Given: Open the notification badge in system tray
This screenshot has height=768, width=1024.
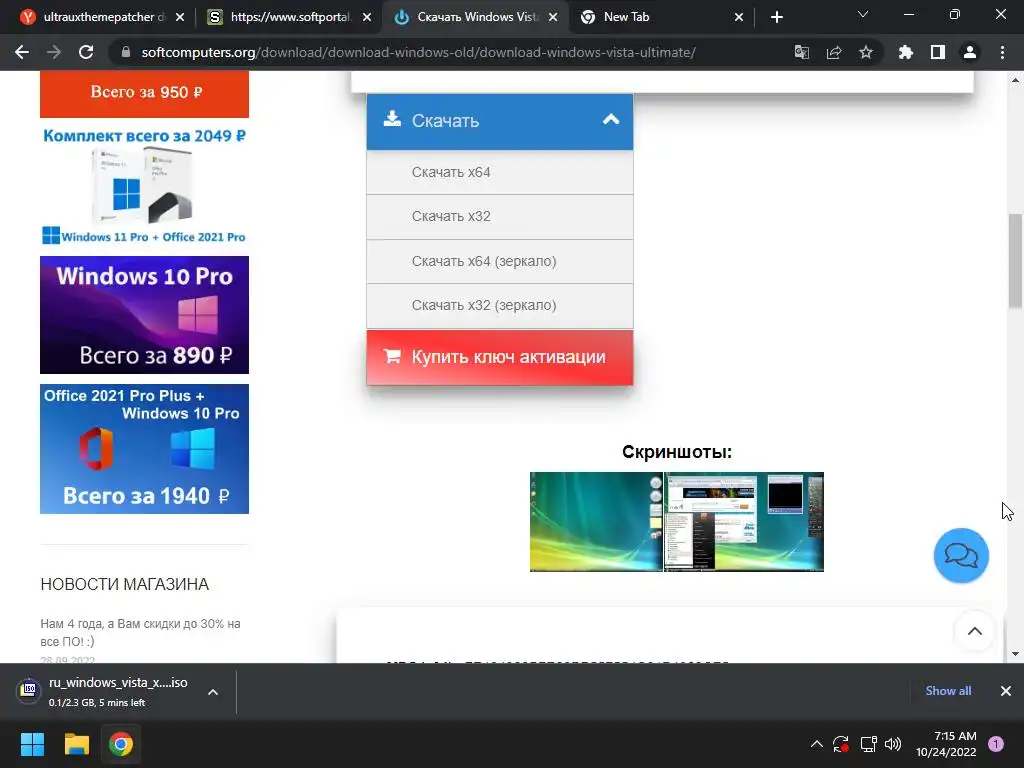Looking at the screenshot, I should pos(996,744).
